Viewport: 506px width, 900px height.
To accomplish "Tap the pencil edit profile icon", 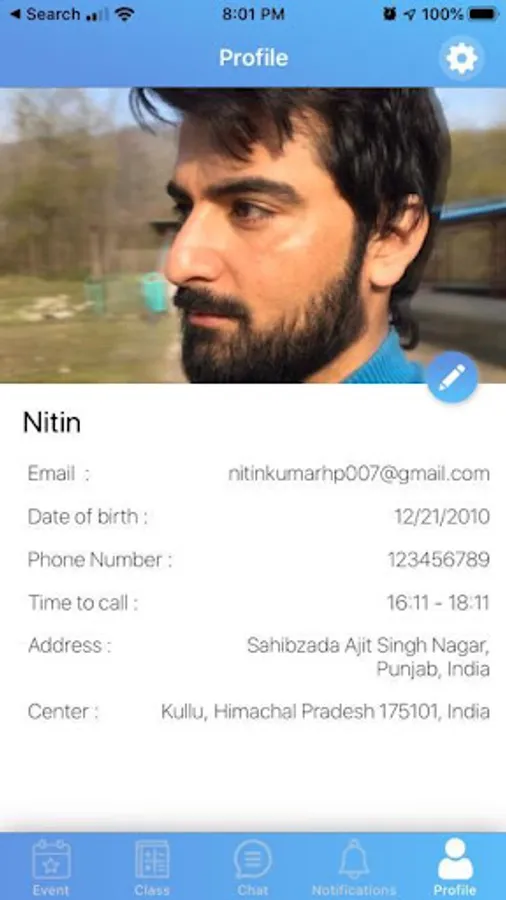I will 452,377.
